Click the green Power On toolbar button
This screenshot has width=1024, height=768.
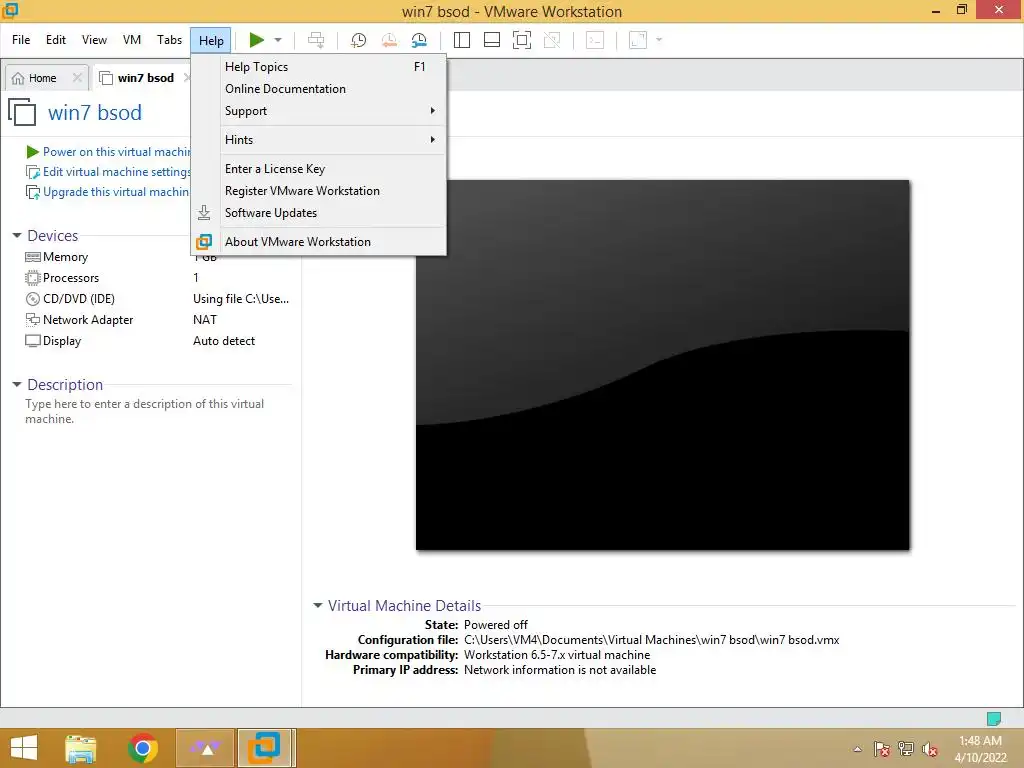pyautogui.click(x=257, y=40)
